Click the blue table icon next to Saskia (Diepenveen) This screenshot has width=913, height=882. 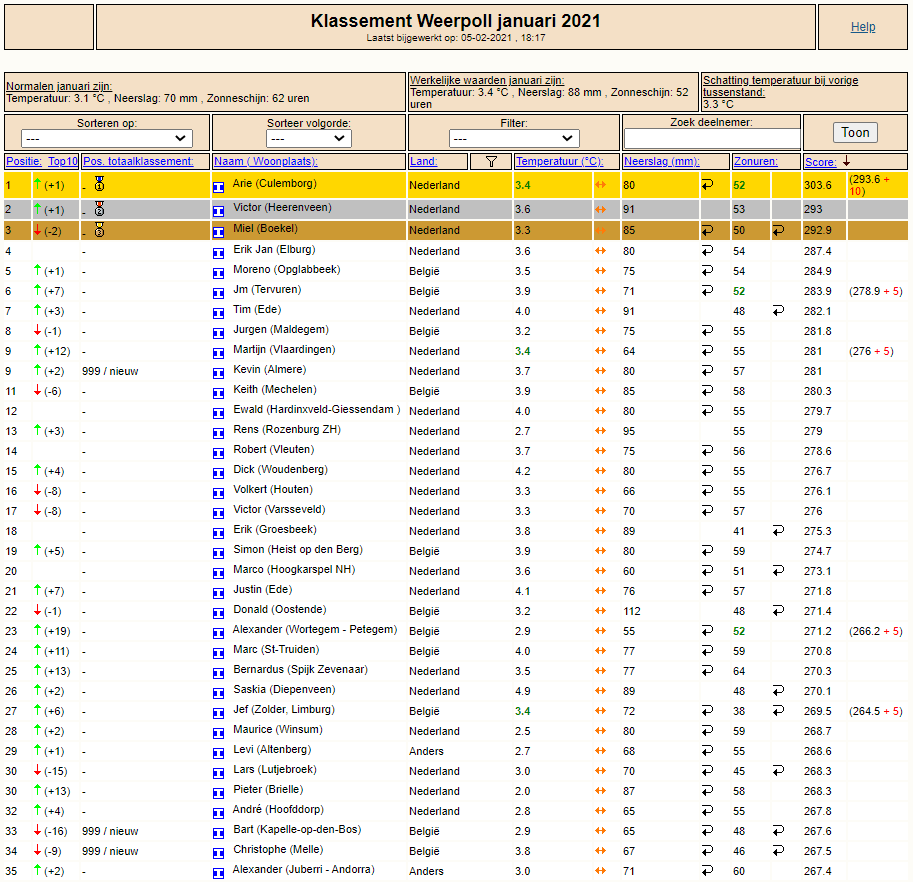pos(218,693)
